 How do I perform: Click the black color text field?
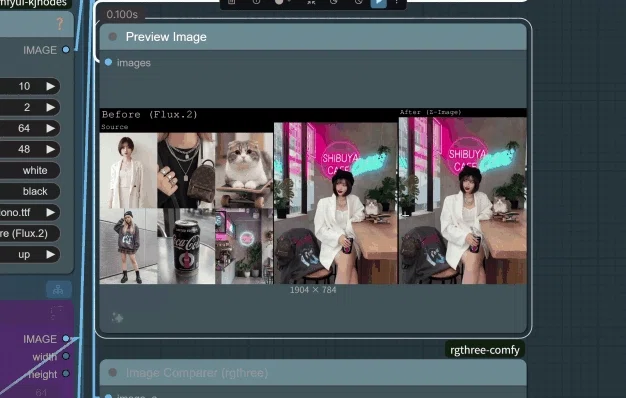30,192
